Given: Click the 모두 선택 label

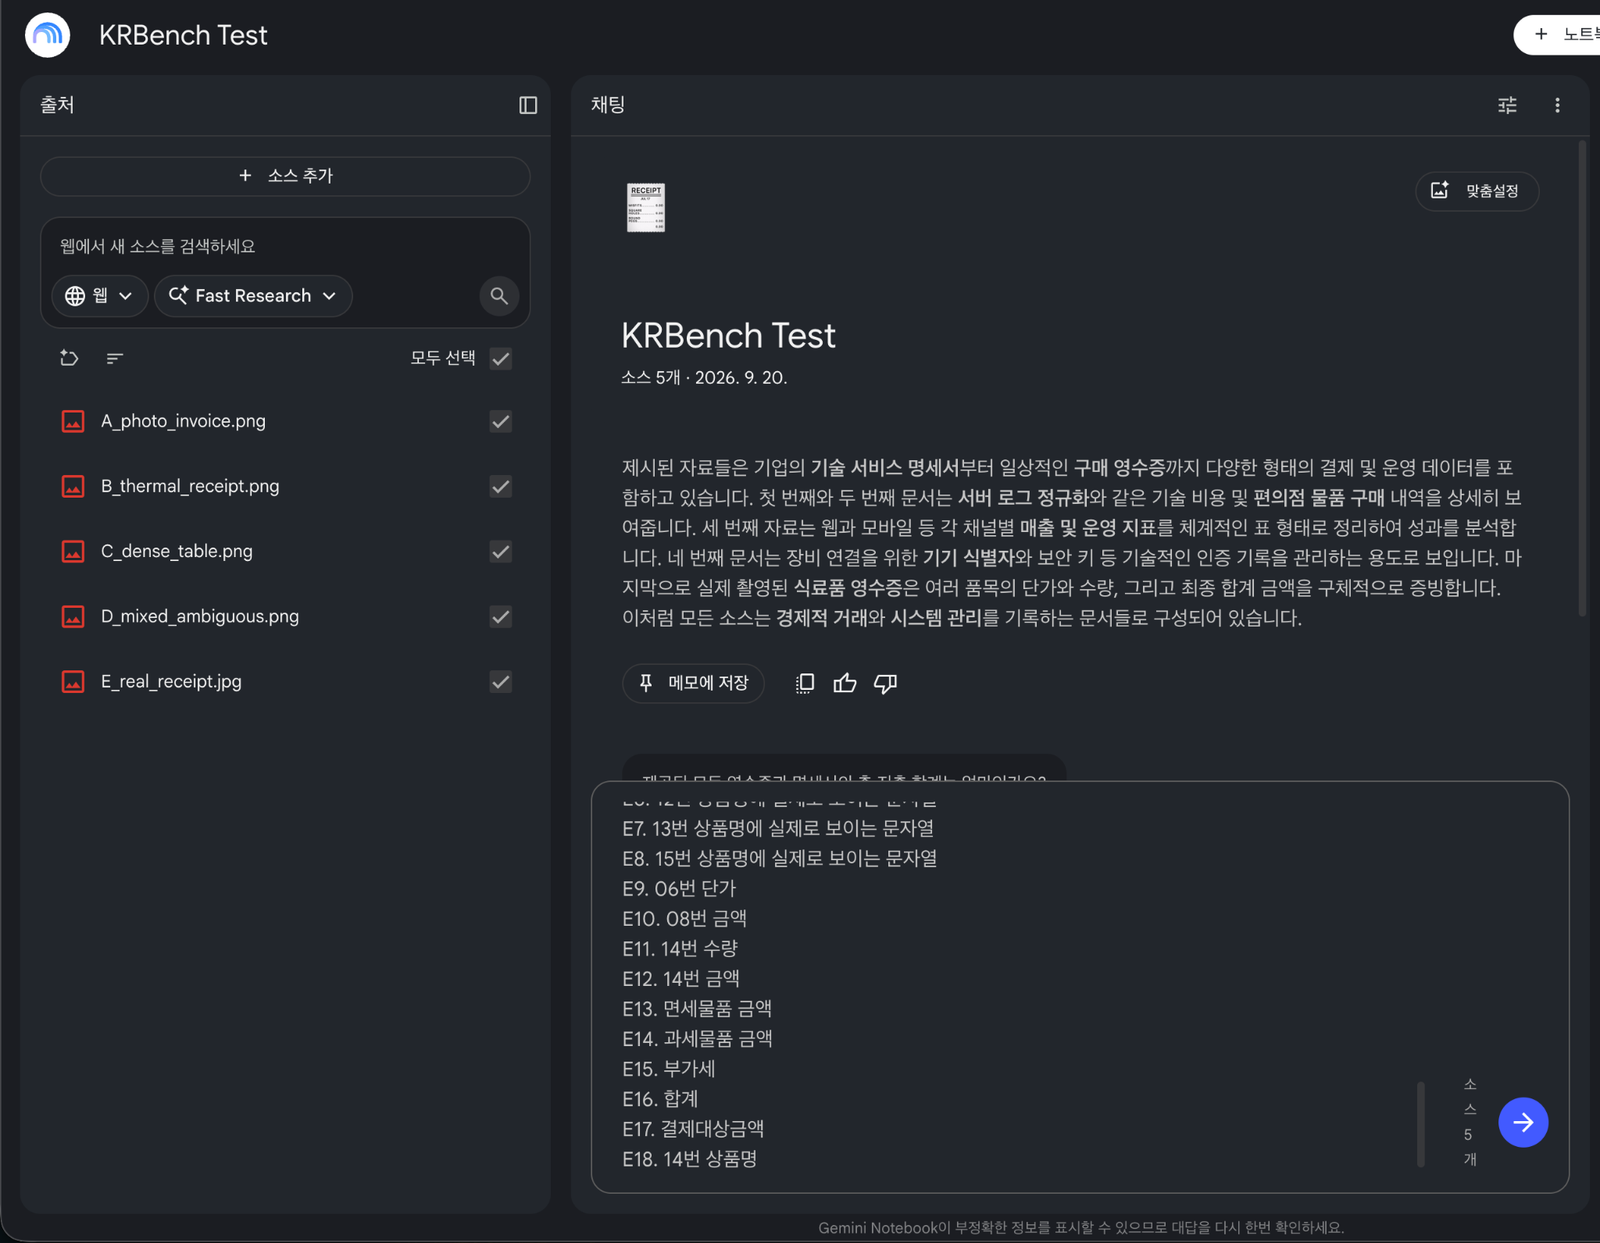Looking at the screenshot, I should tap(443, 358).
